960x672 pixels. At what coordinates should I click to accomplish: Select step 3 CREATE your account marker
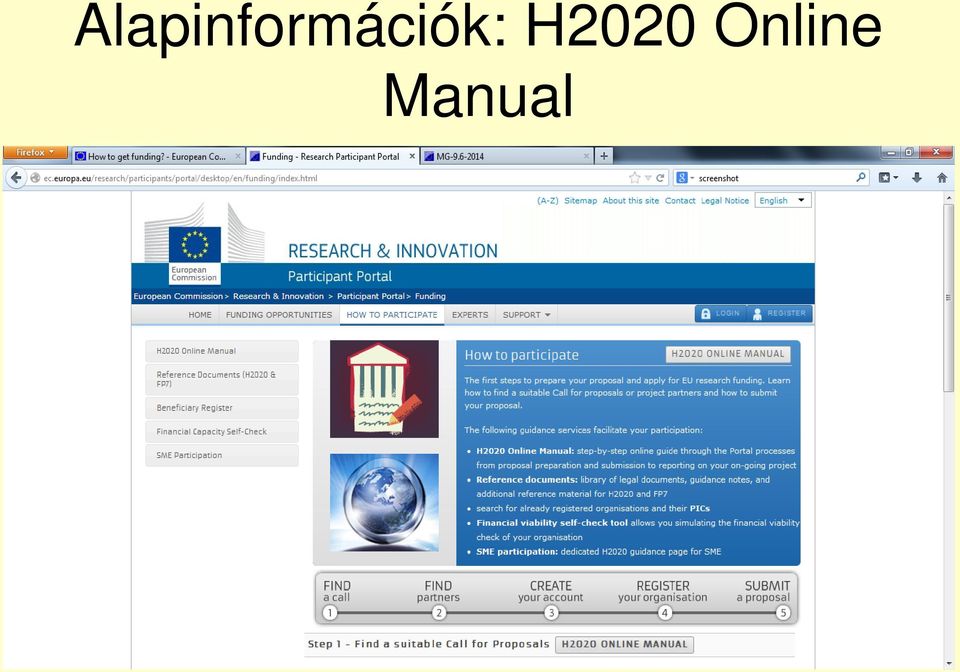click(x=551, y=613)
